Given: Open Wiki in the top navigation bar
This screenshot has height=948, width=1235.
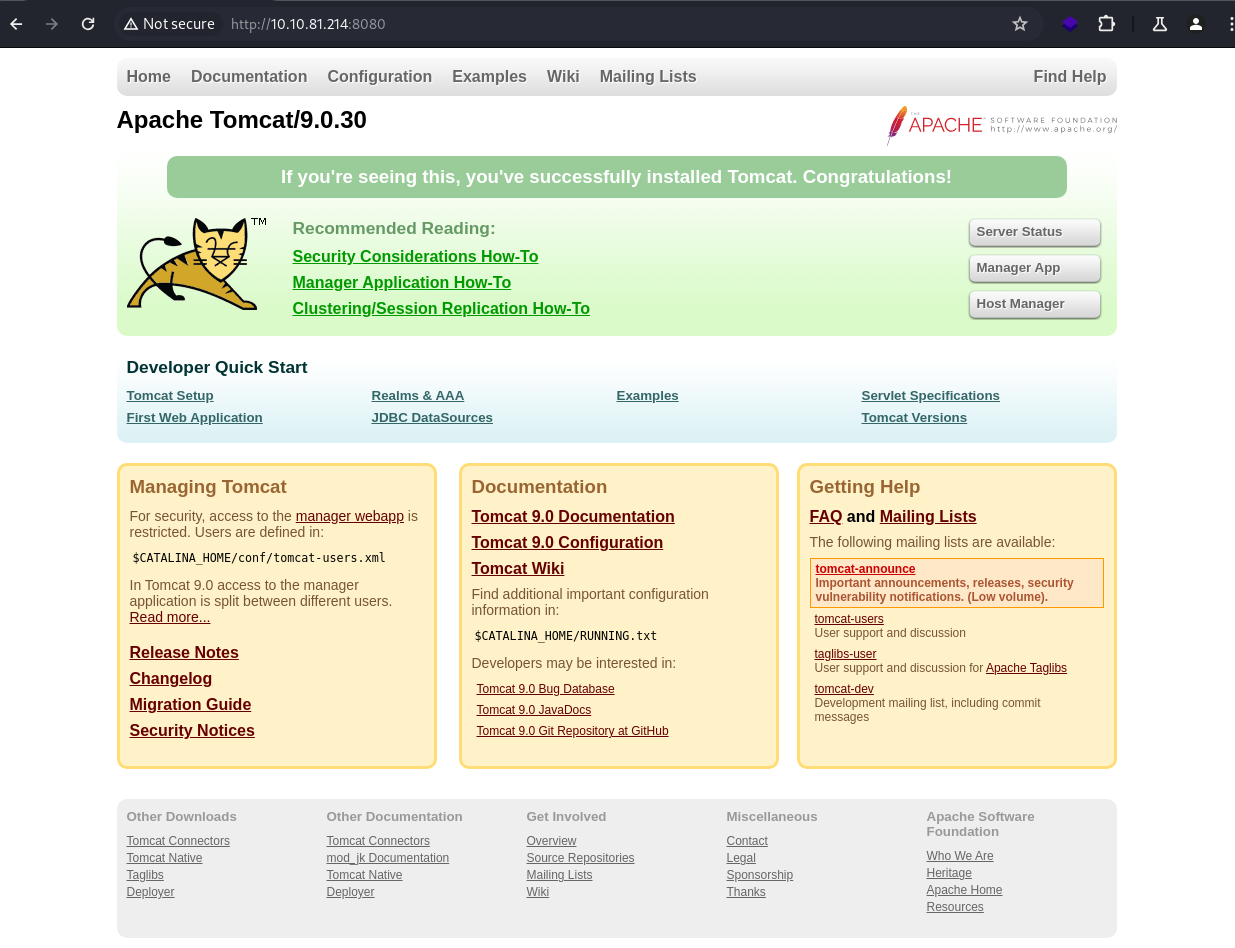Looking at the screenshot, I should click(x=563, y=77).
